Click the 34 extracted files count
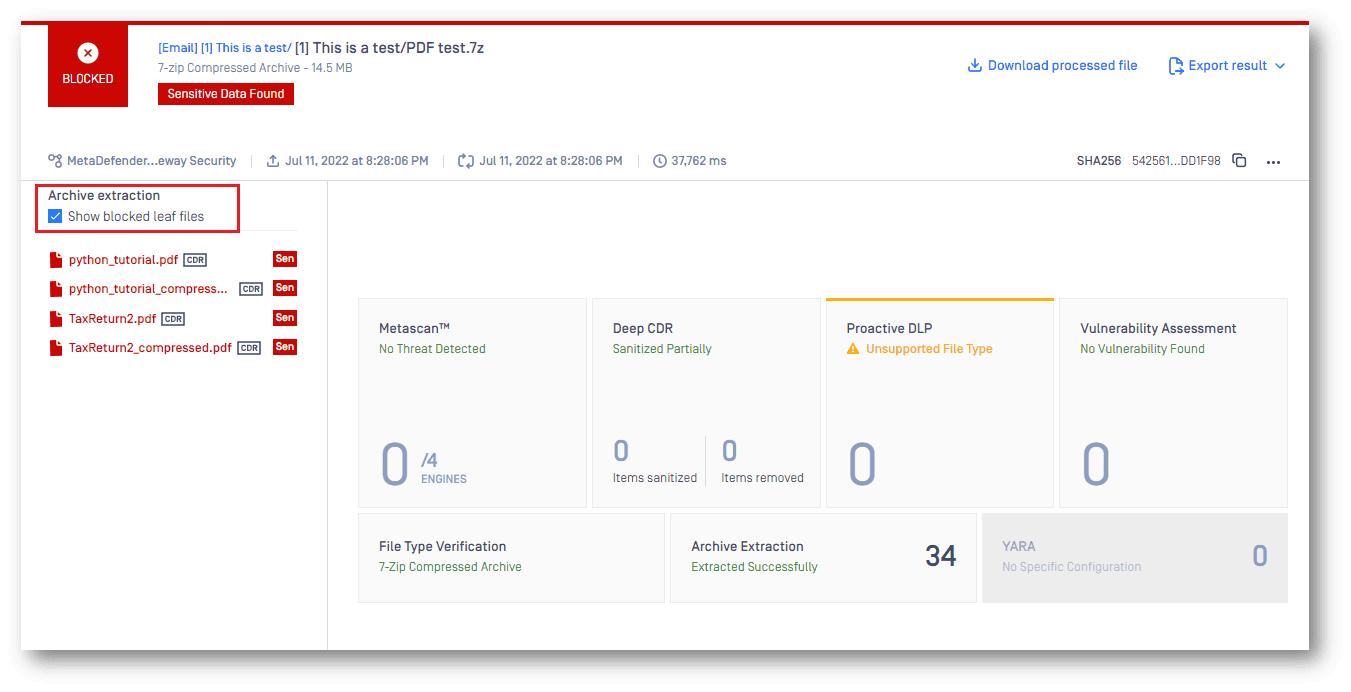Viewport: 1351px width, 692px height. click(940, 556)
